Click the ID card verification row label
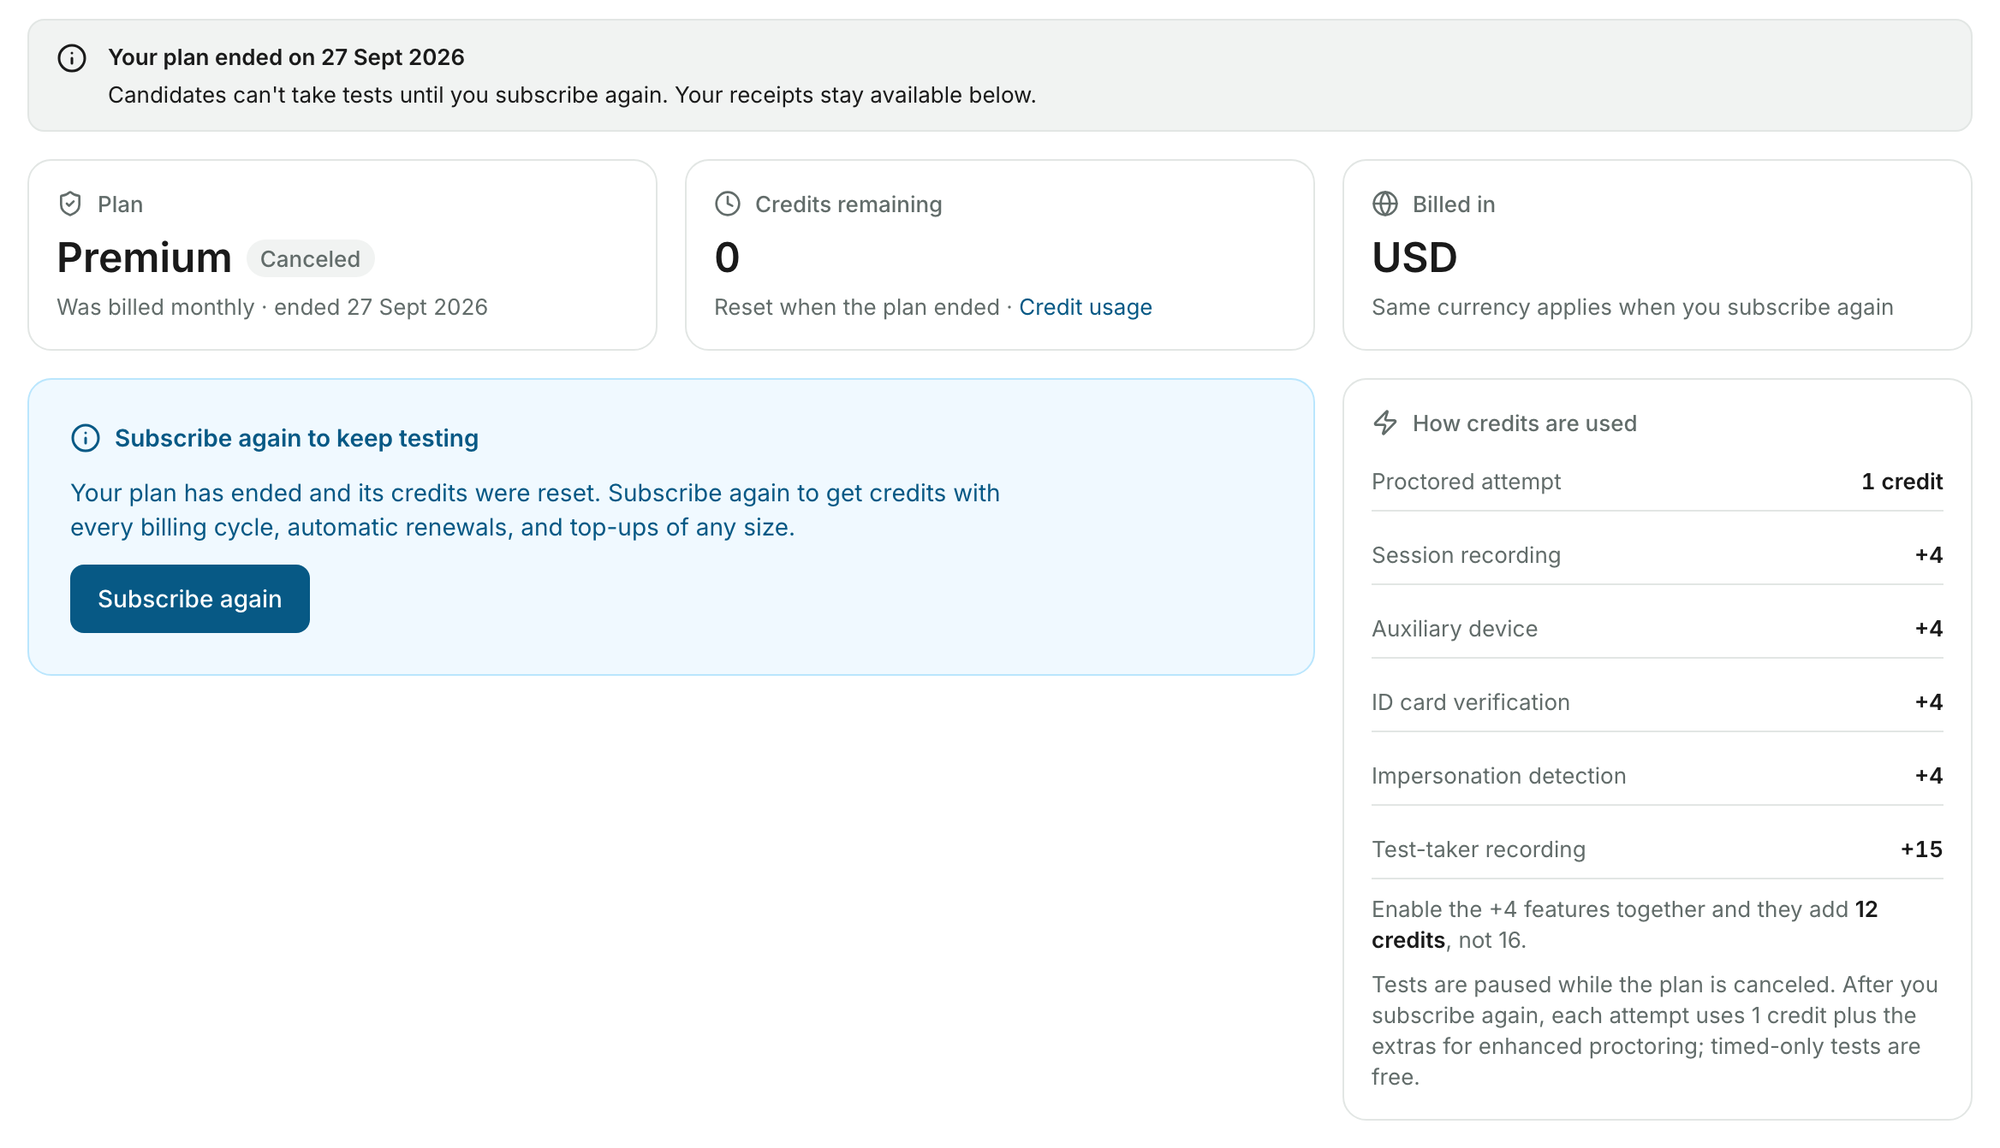Image resolution: width=2000 pixels, height=1148 pixels. pos(1470,702)
